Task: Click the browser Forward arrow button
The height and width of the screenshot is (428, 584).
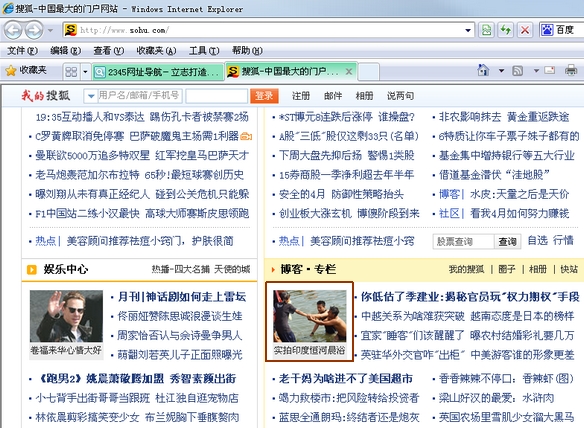Action: [x=34, y=30]
